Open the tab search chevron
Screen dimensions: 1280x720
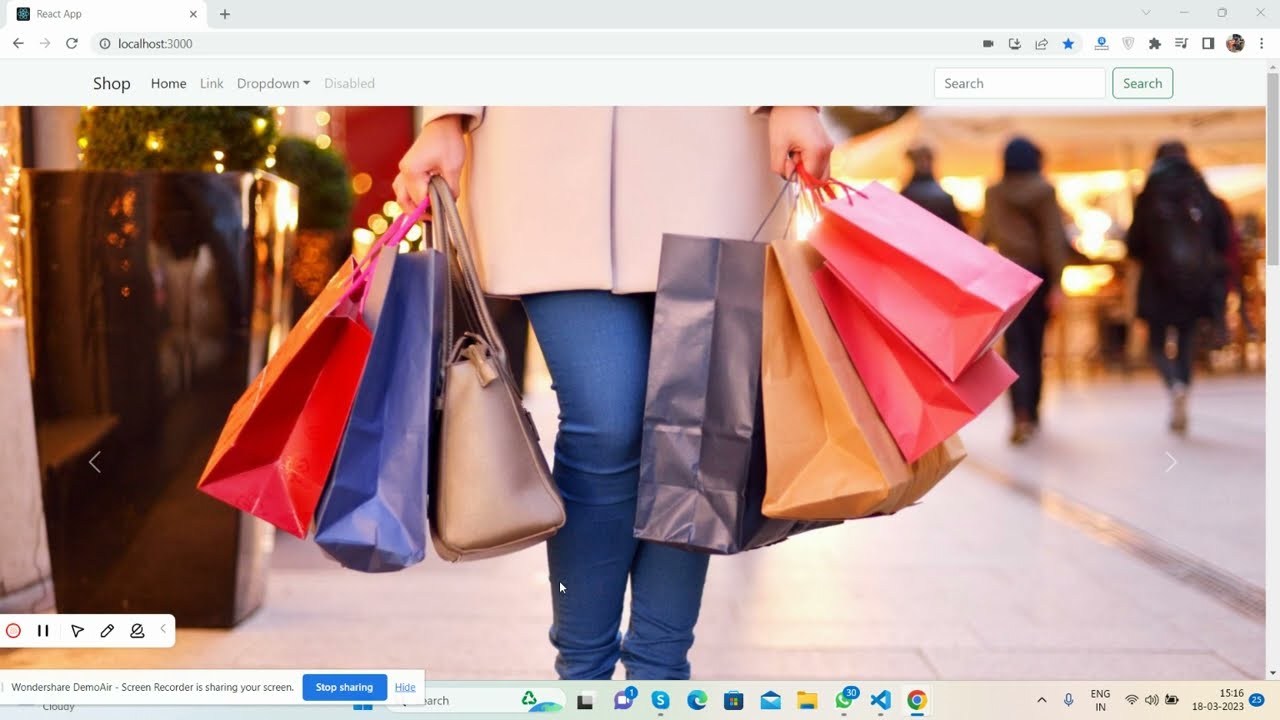1146,13
